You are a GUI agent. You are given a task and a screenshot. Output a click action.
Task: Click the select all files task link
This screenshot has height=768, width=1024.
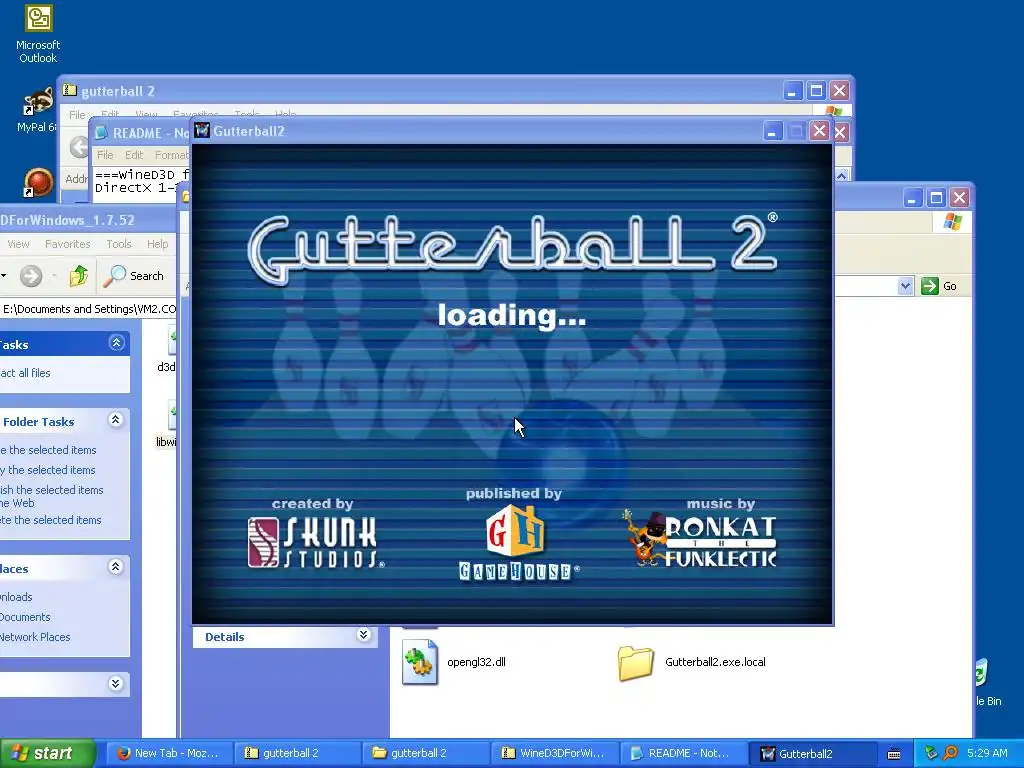pos(25,373)
